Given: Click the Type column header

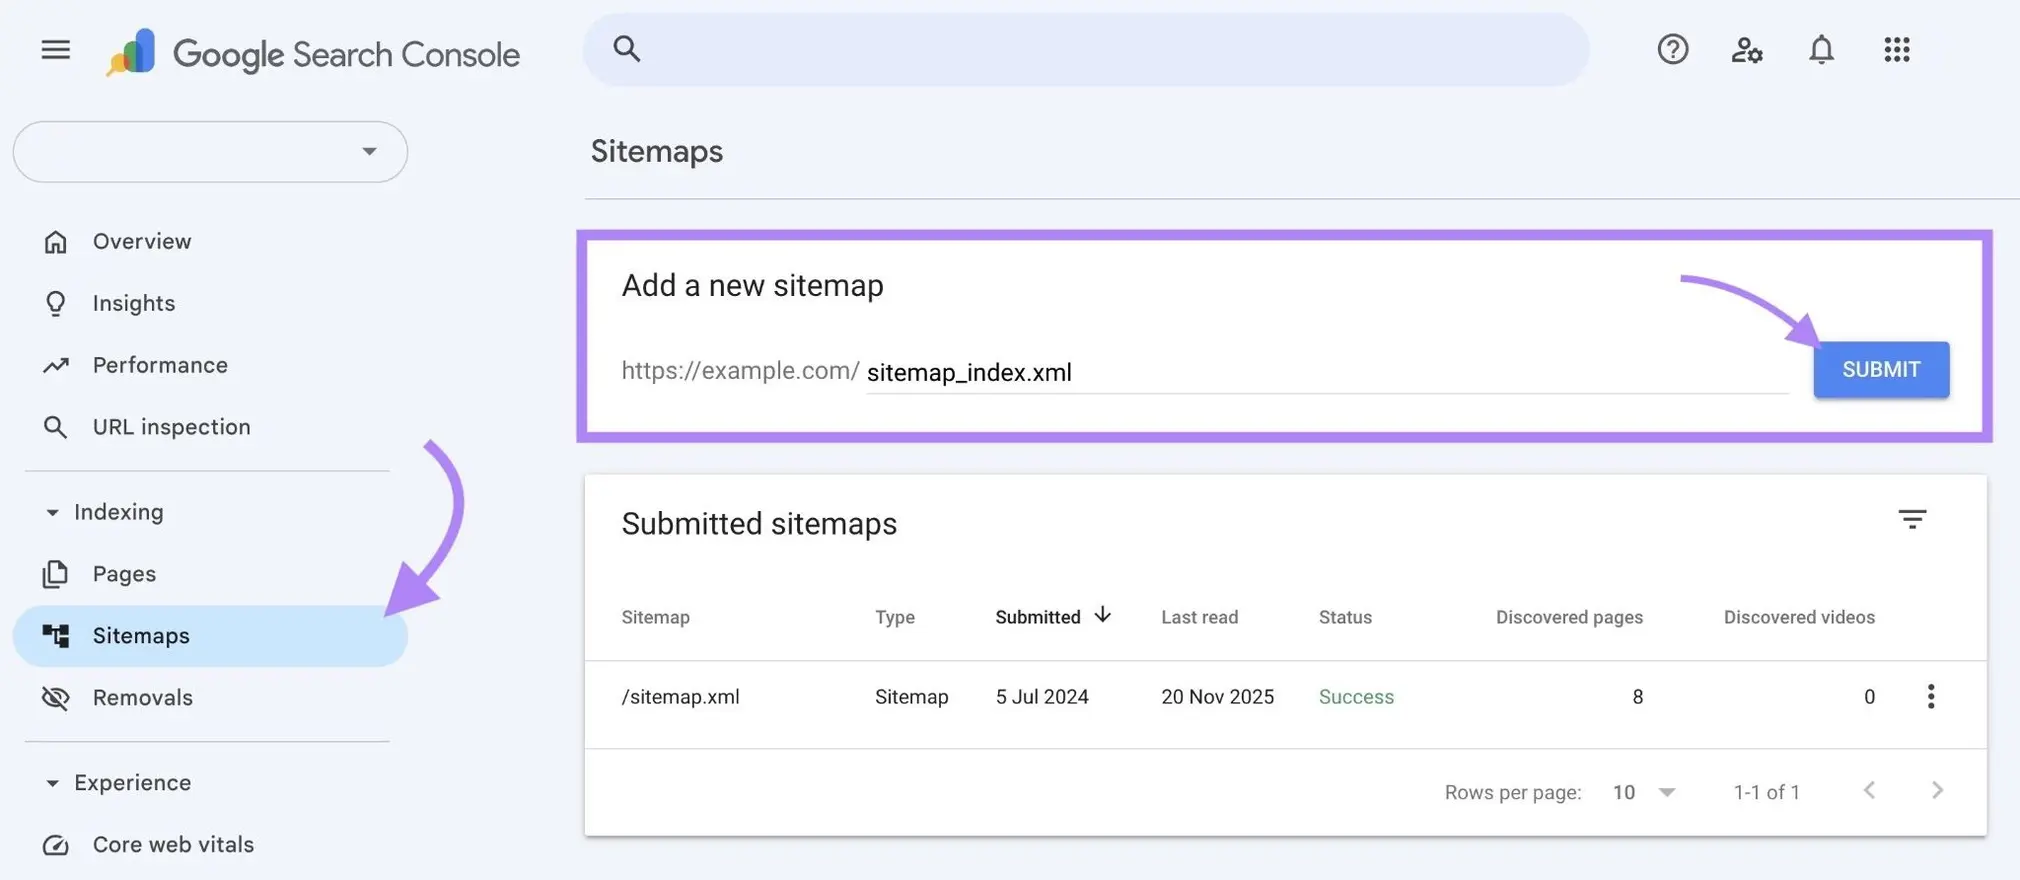Looking at the screenshot, I should click(x=895, y=617).
